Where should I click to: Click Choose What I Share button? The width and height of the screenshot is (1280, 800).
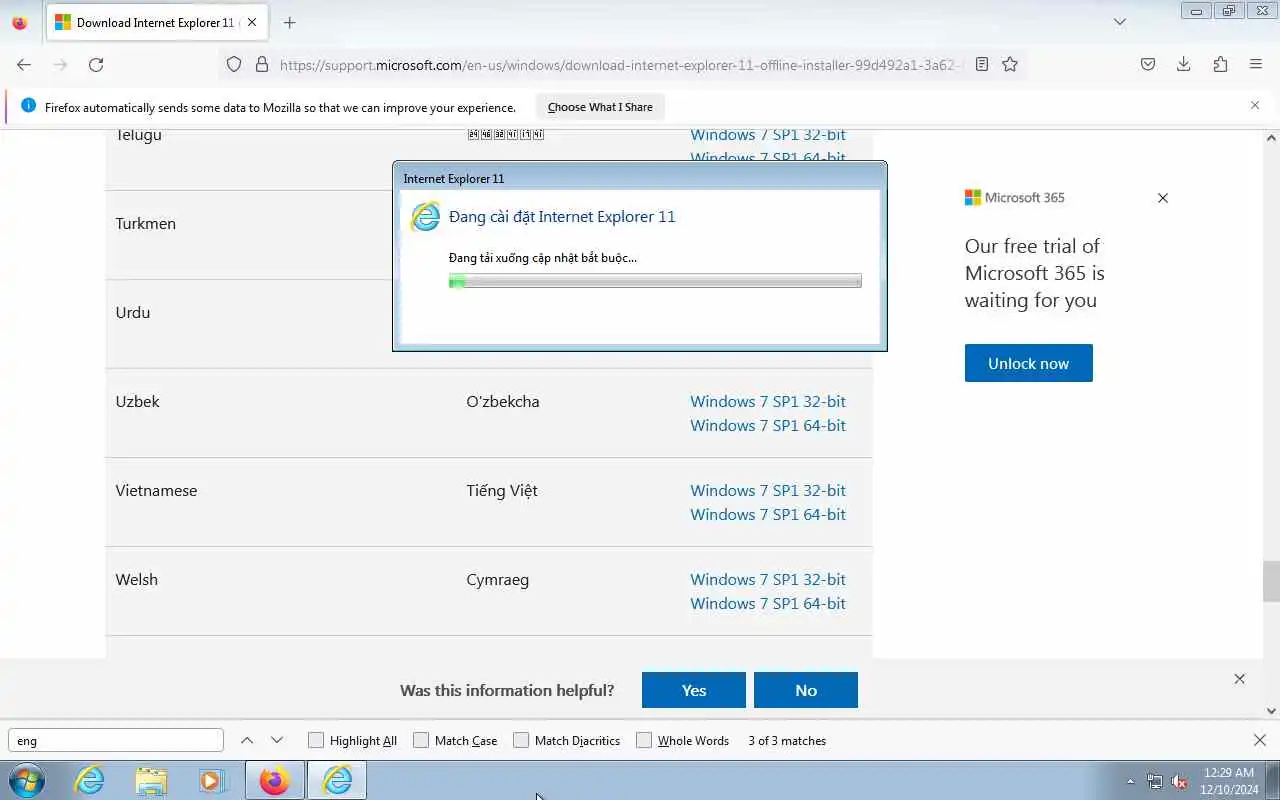[600, 107]
